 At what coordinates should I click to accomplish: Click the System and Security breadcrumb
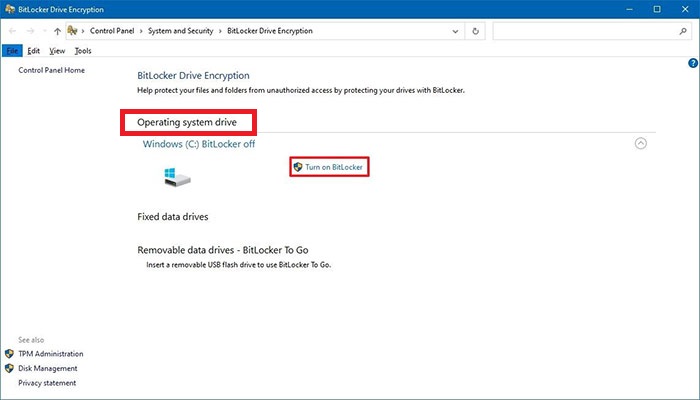tap(181, 31)
